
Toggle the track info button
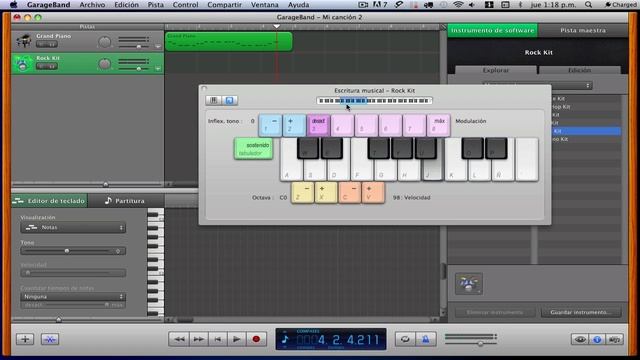pyautogui.click(x=597, y=339)
